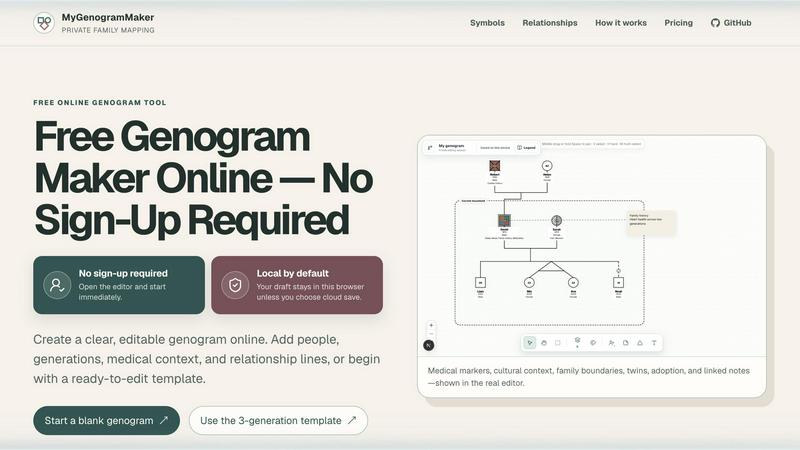This screenshot has width=800, height=450.
Task: Click the layout icon beside My genogram
Action: coord(430,147)
